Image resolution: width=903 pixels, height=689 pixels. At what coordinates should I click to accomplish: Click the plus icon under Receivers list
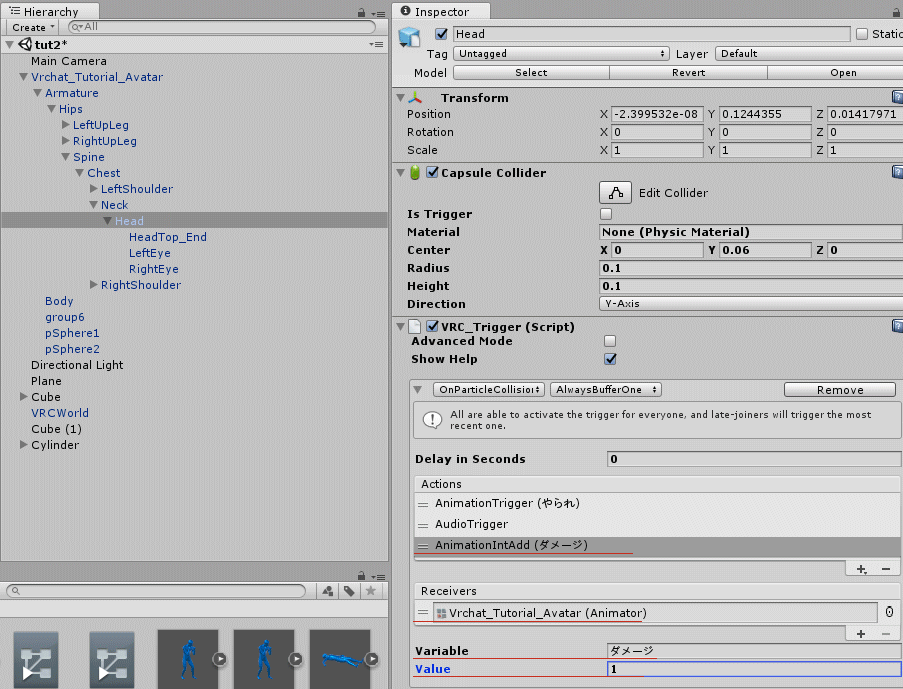click(x=861, y=634)
